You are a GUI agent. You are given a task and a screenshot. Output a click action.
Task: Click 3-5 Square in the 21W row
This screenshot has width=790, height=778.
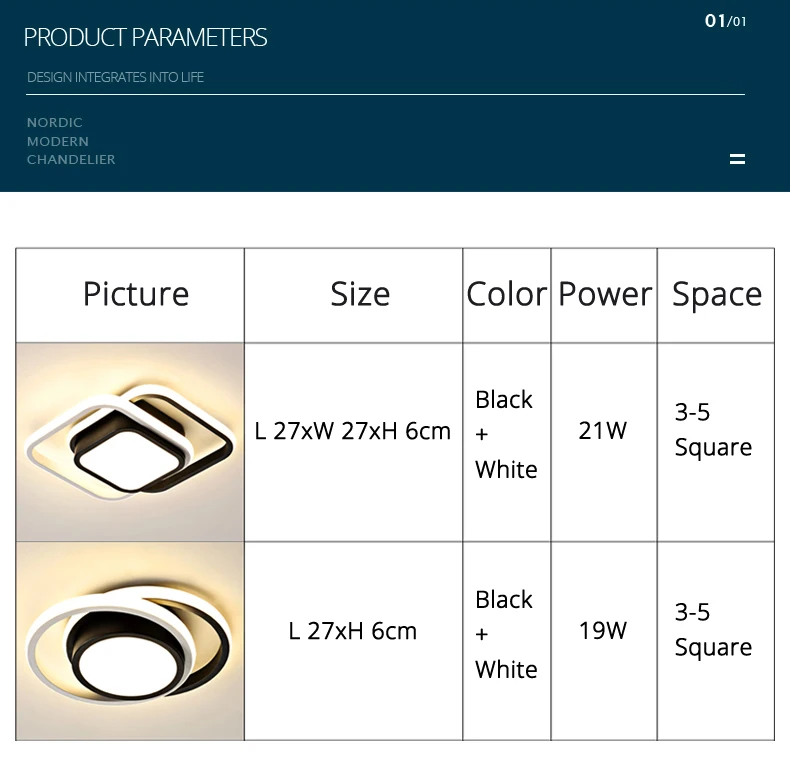tap(713, 430)
